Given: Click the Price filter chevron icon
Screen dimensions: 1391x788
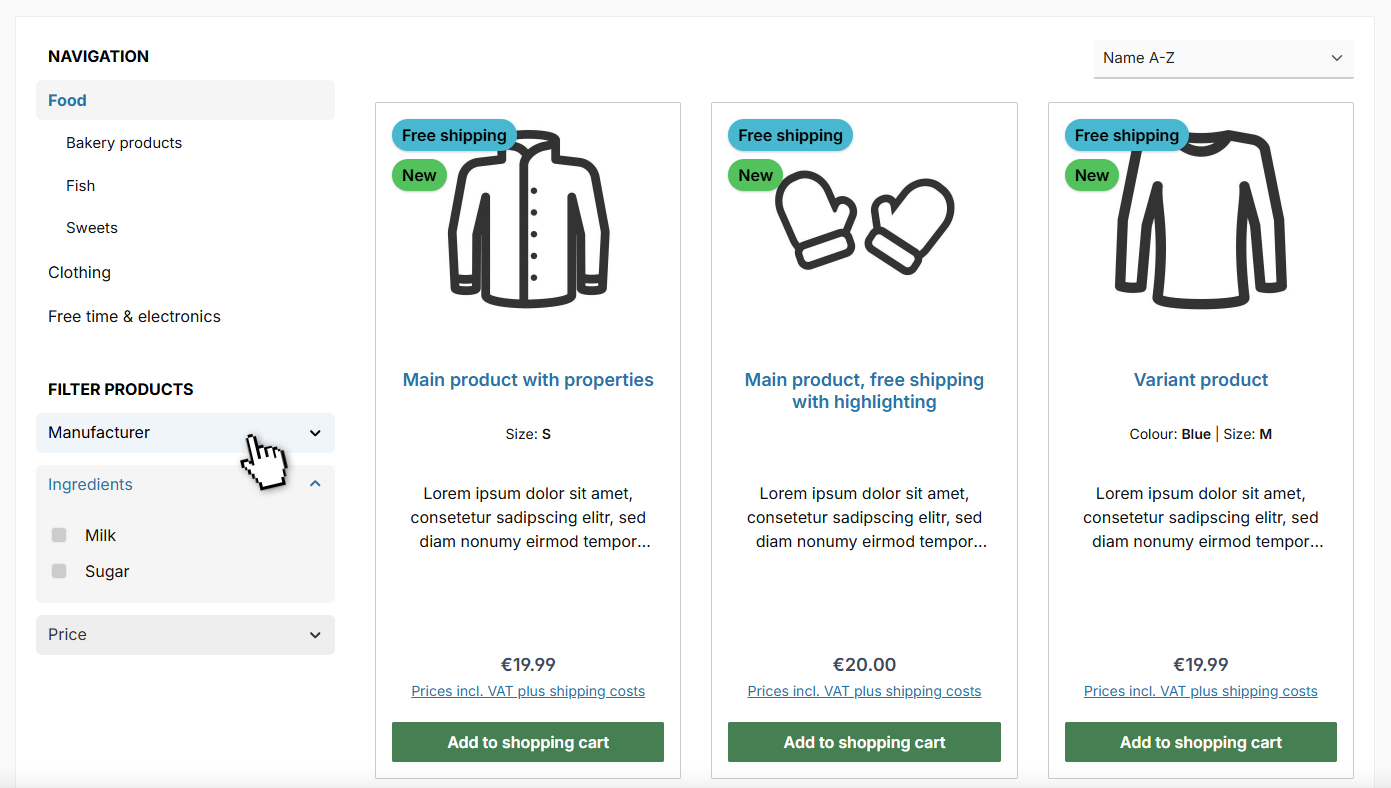Looking at the screenshot, I should (x=315, y=635).
